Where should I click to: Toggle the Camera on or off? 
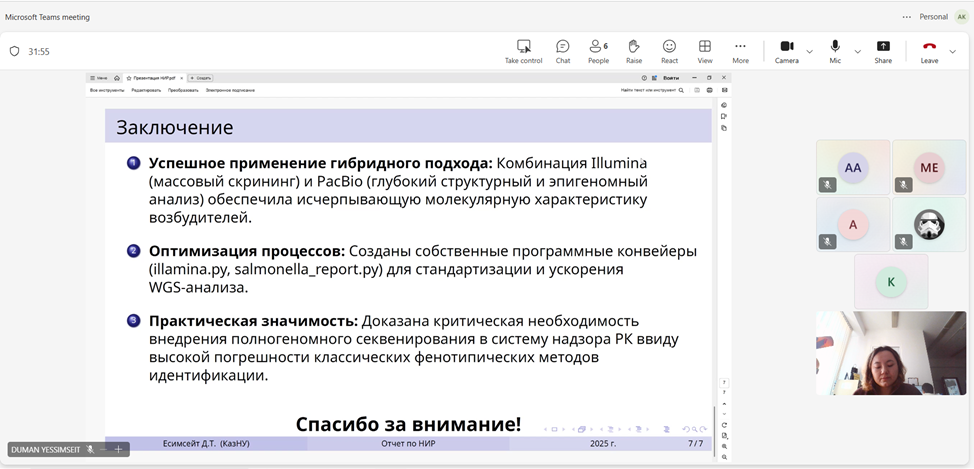point(786,52)
